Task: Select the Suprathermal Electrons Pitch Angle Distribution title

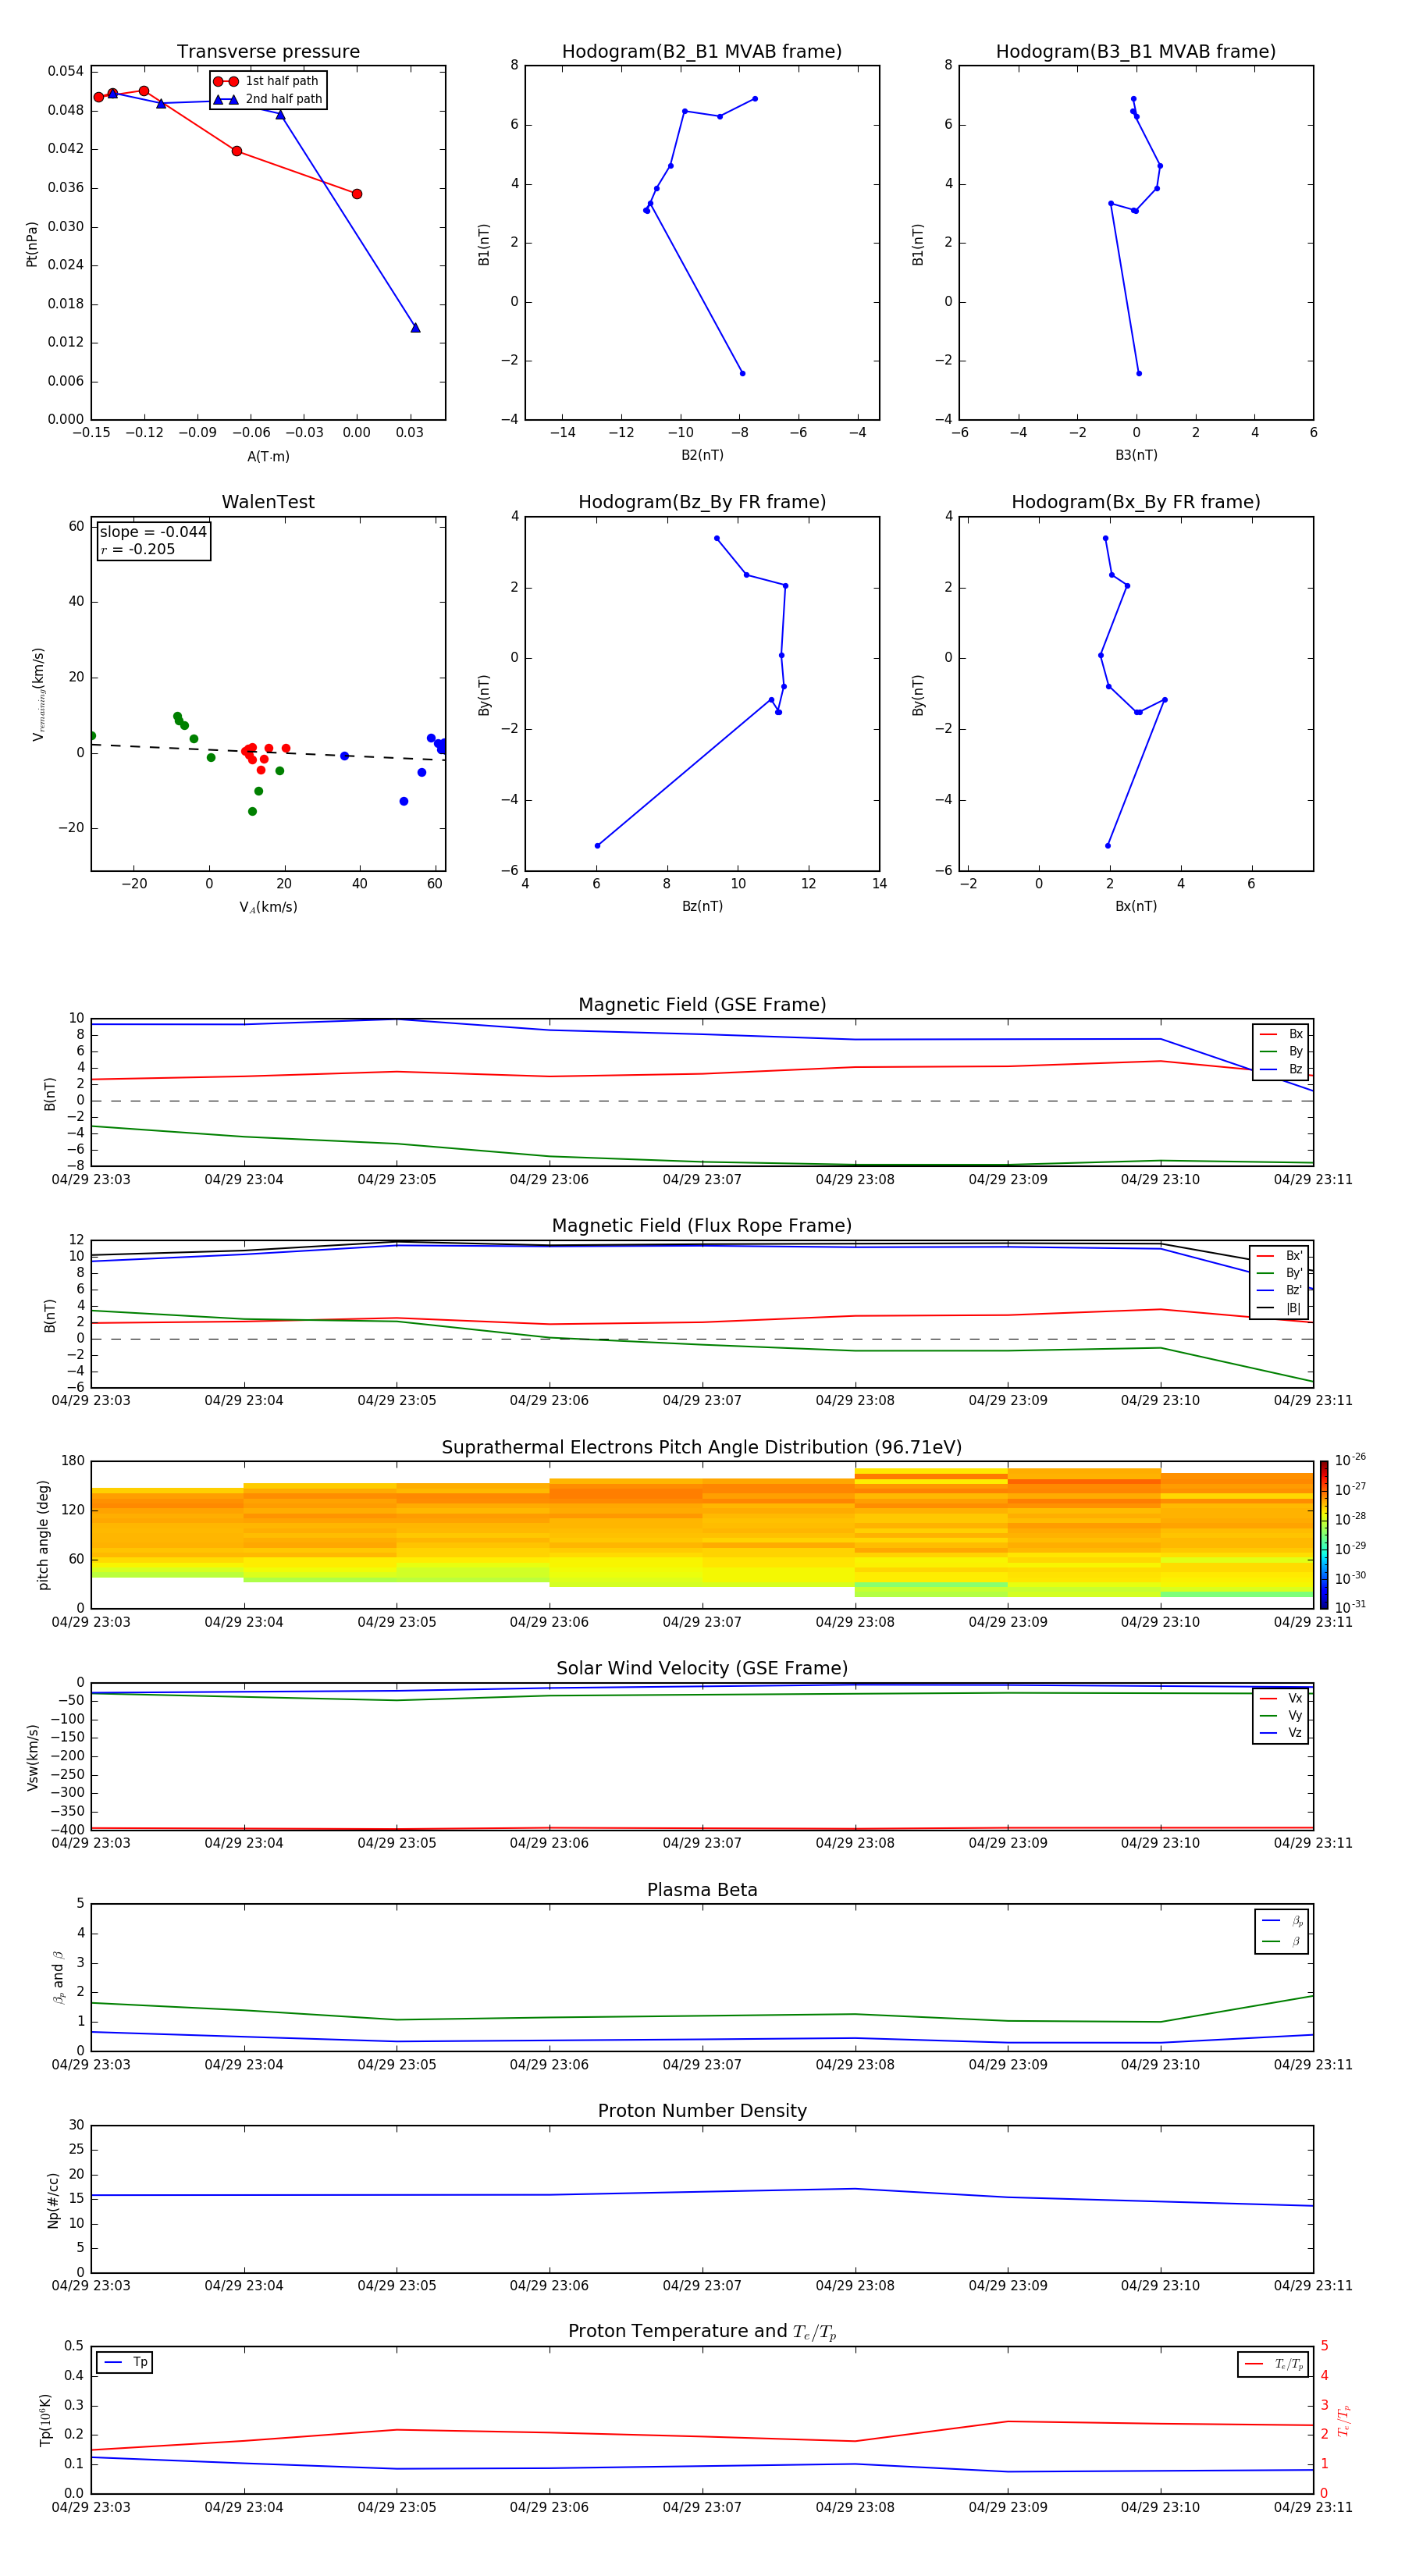Action: click(702, 1448)
